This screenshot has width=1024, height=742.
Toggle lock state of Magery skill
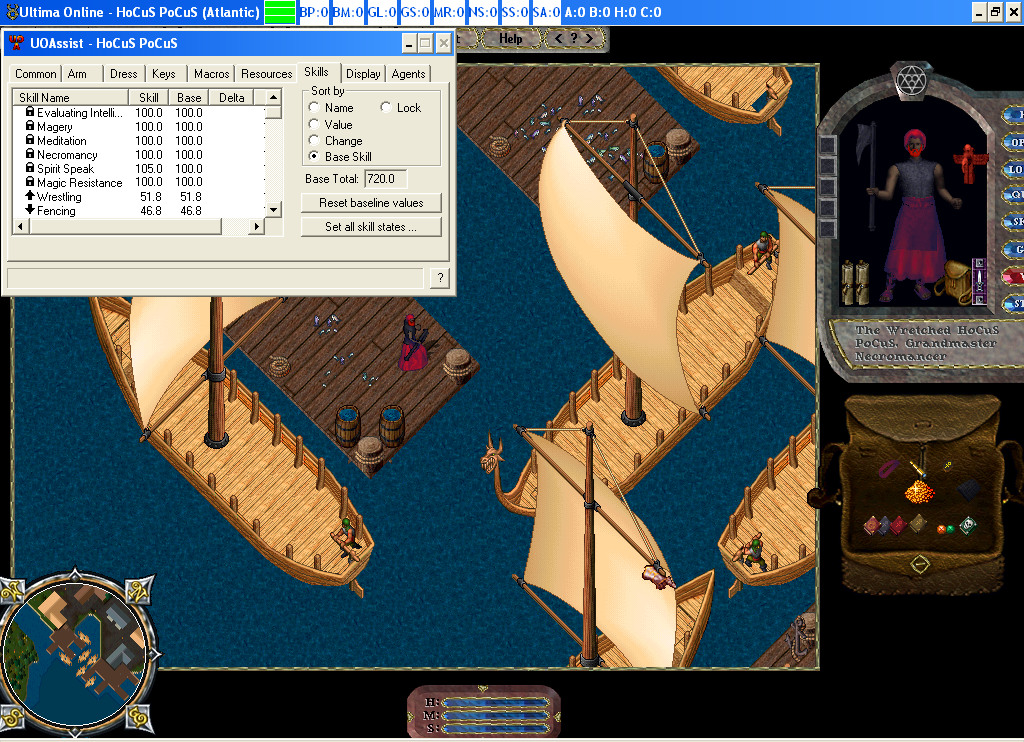pyautogui.click(x=30, y=126)
